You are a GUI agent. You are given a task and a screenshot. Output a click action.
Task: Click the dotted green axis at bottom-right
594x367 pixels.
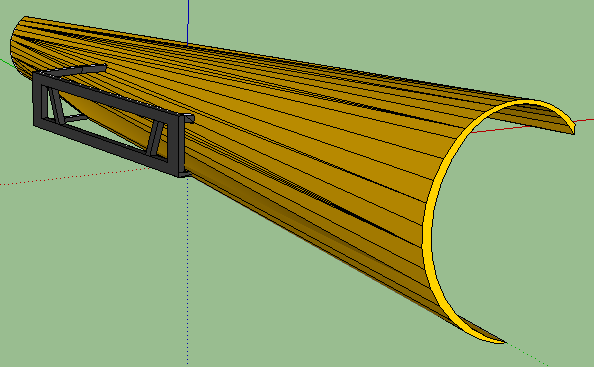point(527,355)
